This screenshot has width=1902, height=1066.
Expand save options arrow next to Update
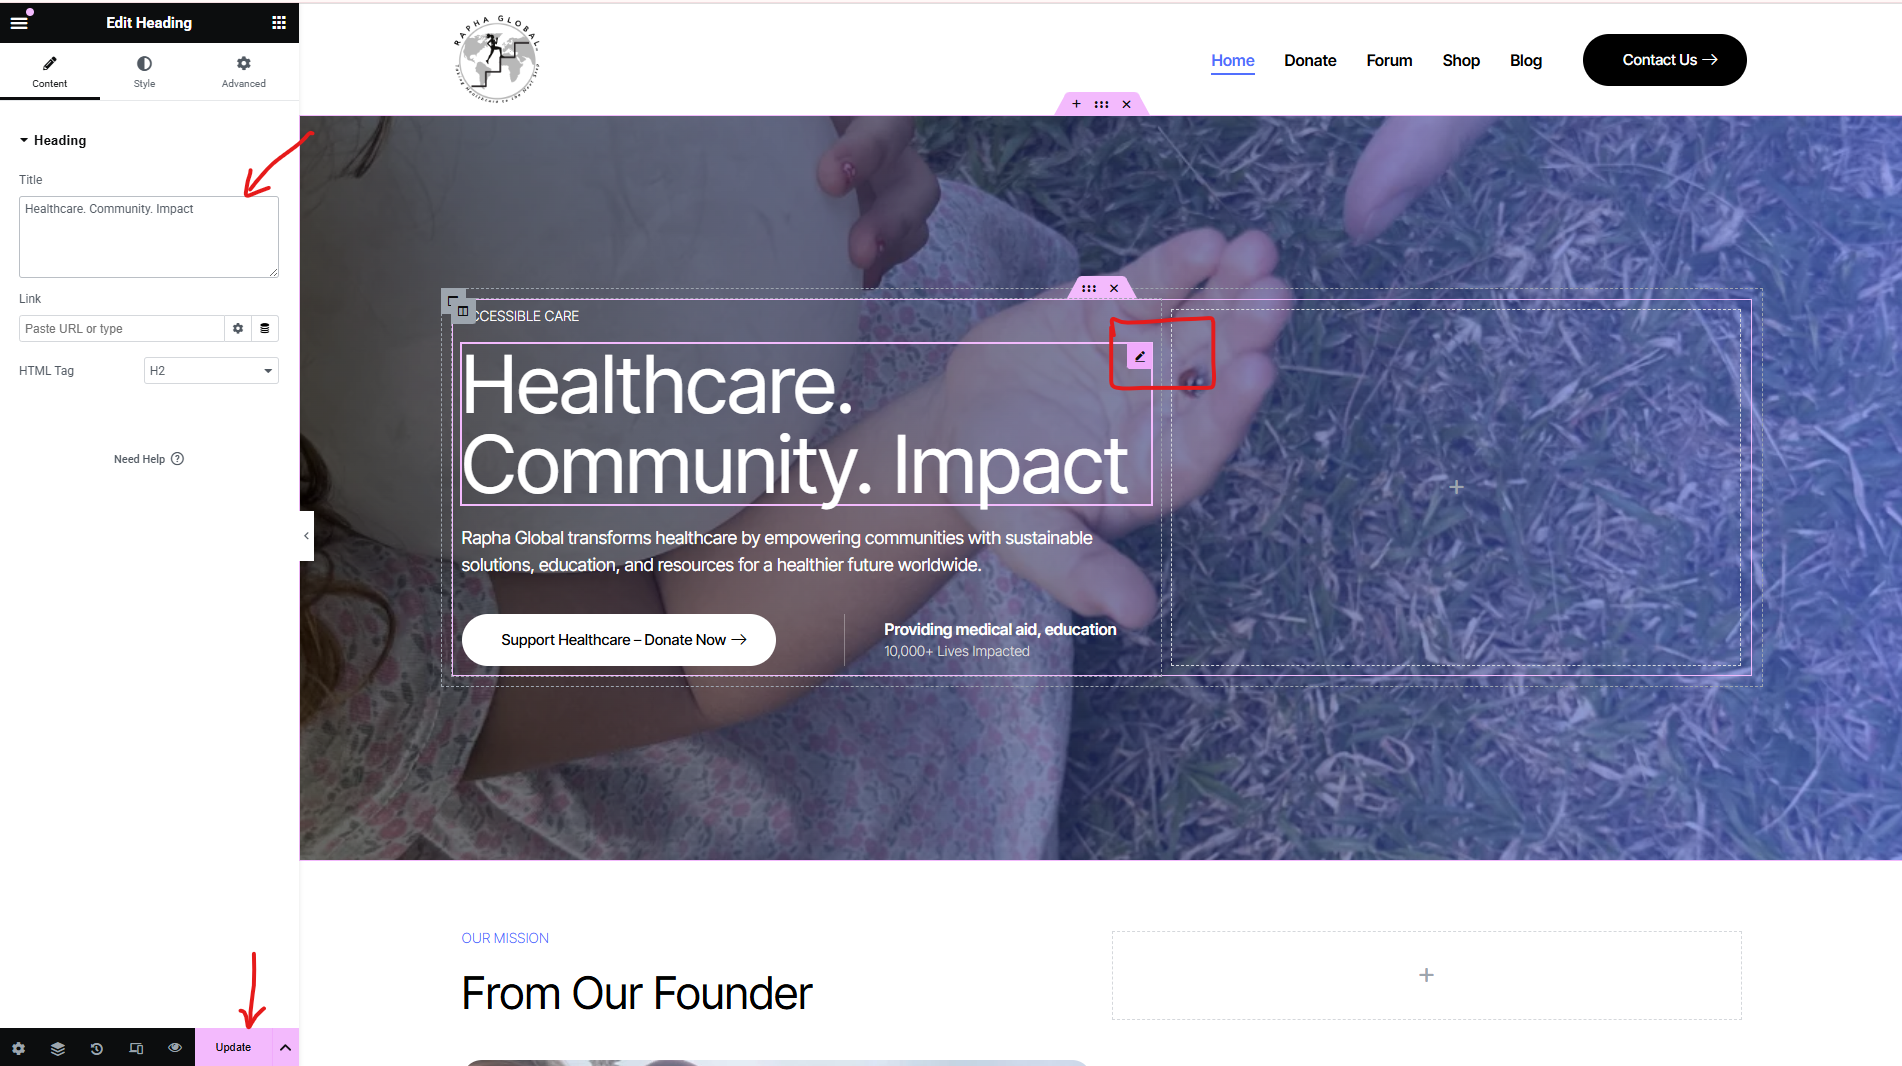pyautogui.click(x=285, y=1048)
